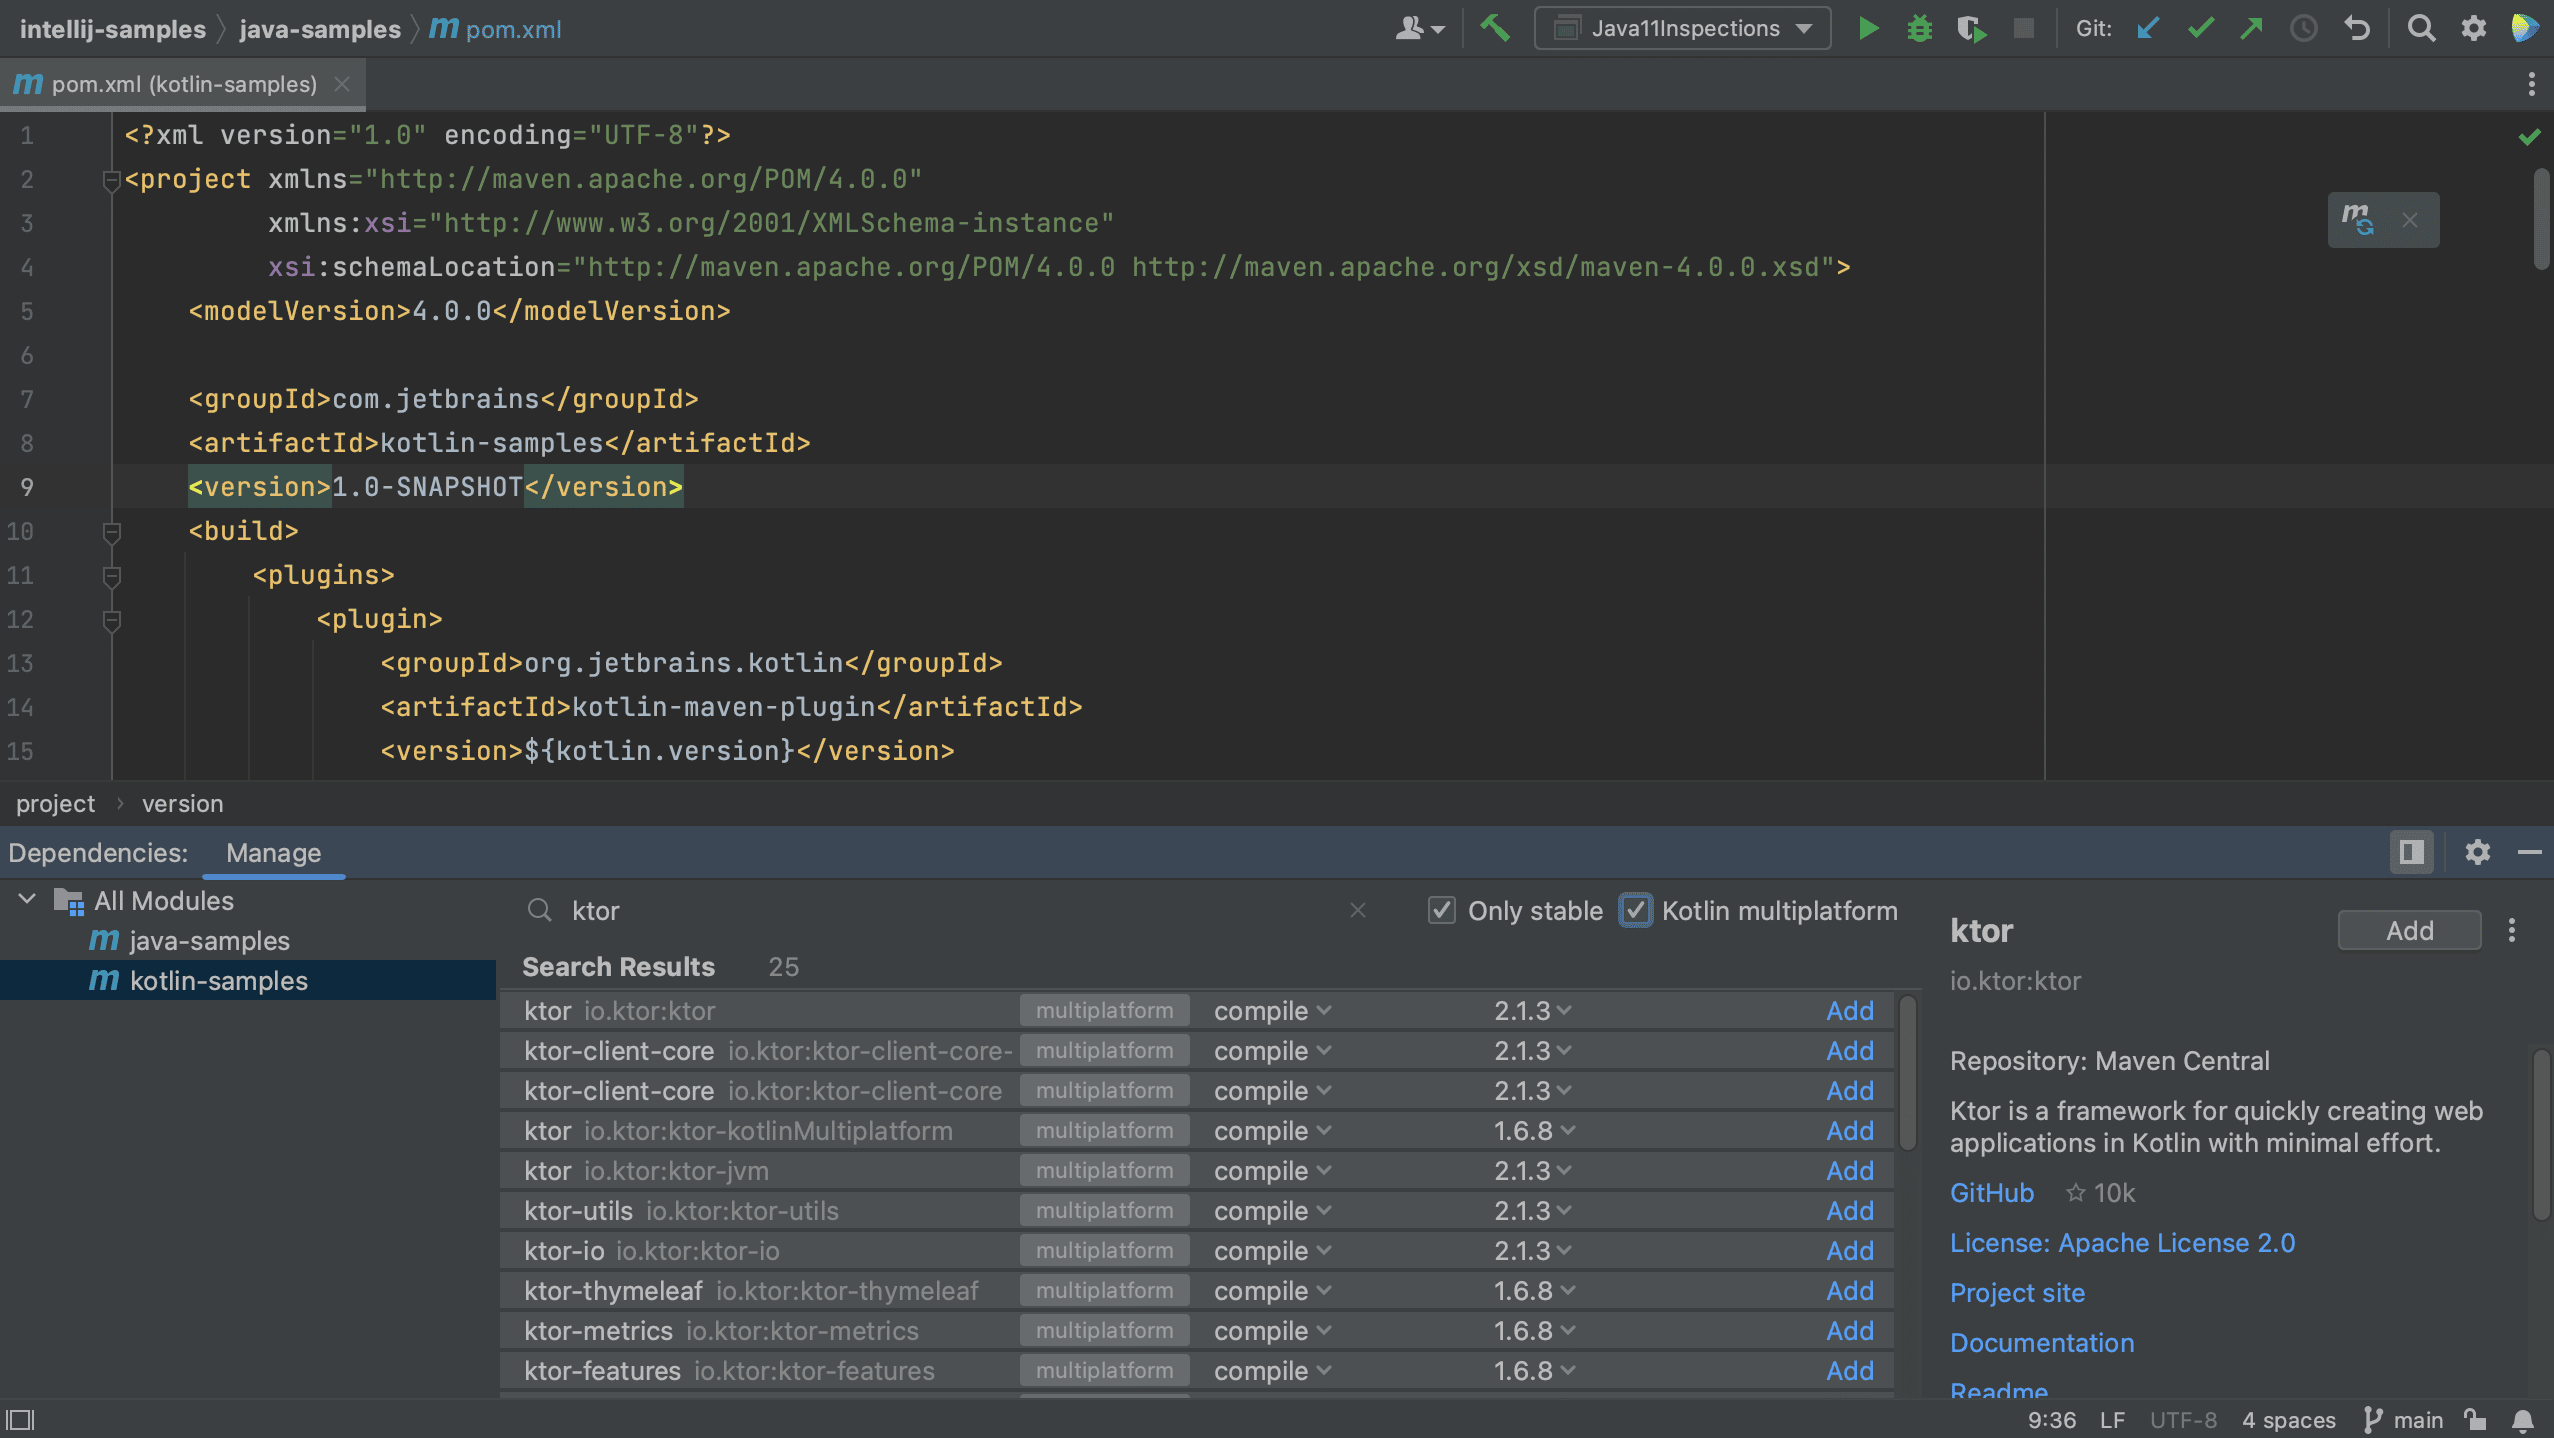Toggle read-only lock icon in status bar
2554x1438 pixels.
click(x=2475, y=1420)
